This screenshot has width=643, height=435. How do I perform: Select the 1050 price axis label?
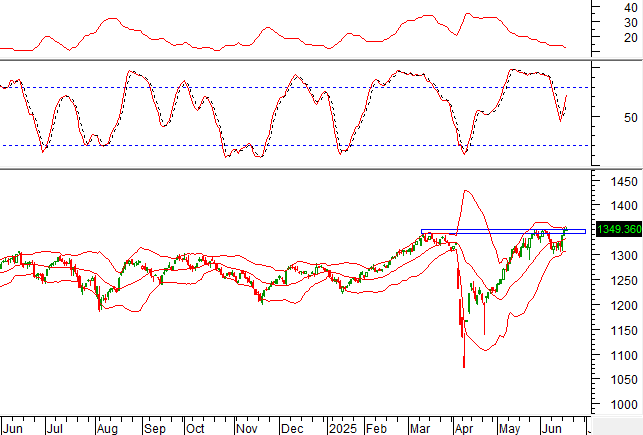(x=624, y=380)
